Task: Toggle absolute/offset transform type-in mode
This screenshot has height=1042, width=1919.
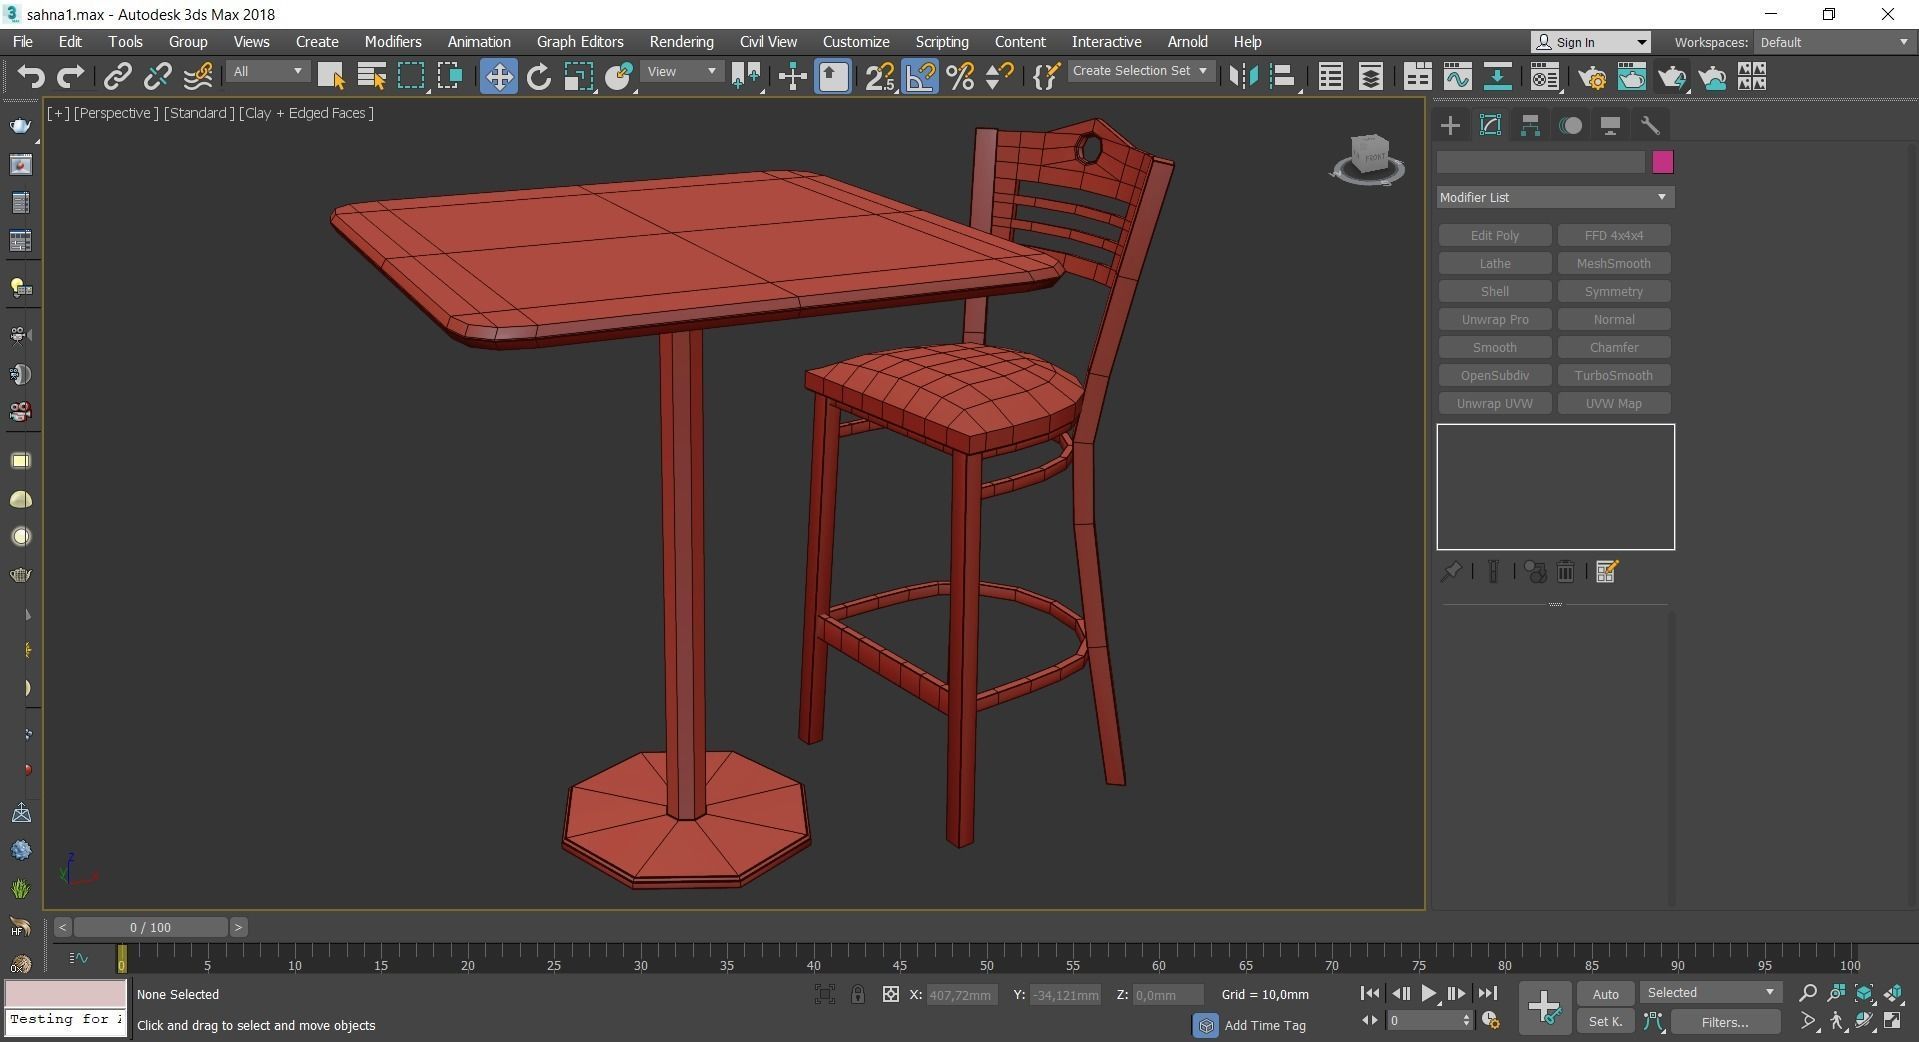Action: pyautogui.click(x=890, y=994)
